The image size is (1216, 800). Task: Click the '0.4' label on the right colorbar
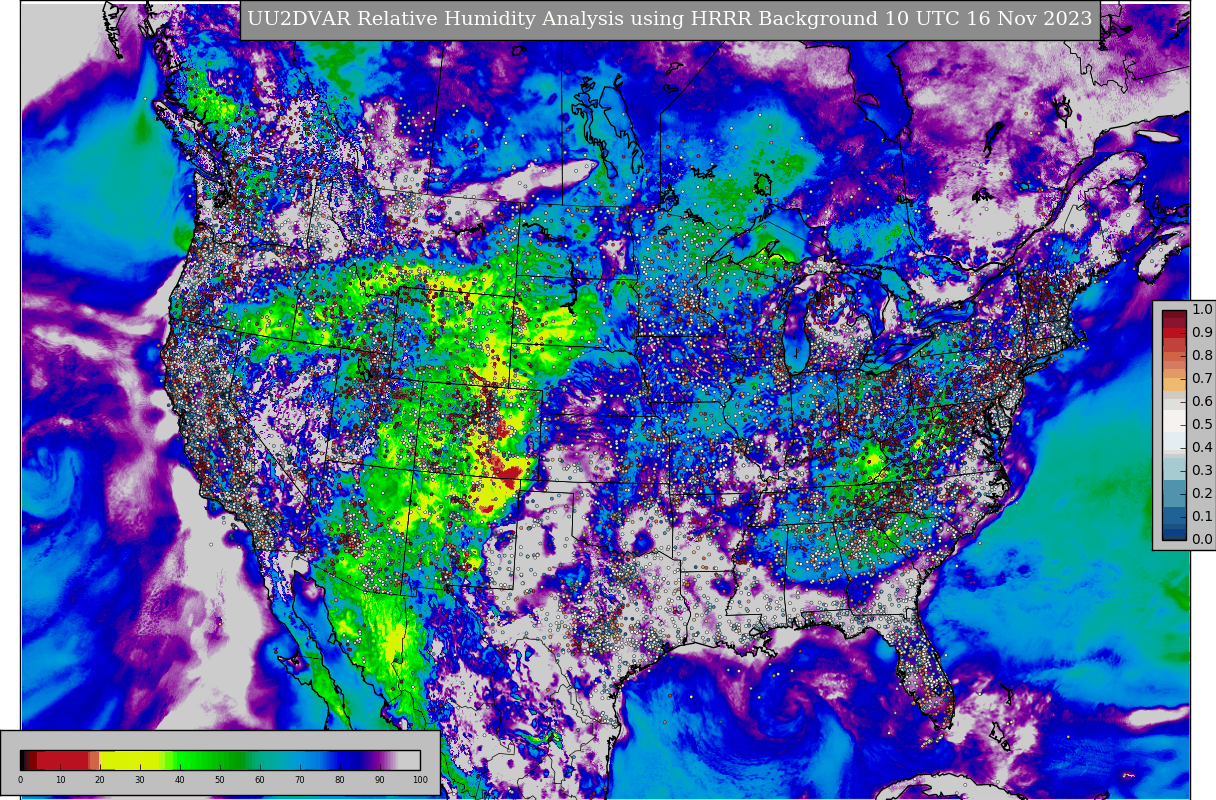pyautogui.click(x=1202, y=448)
